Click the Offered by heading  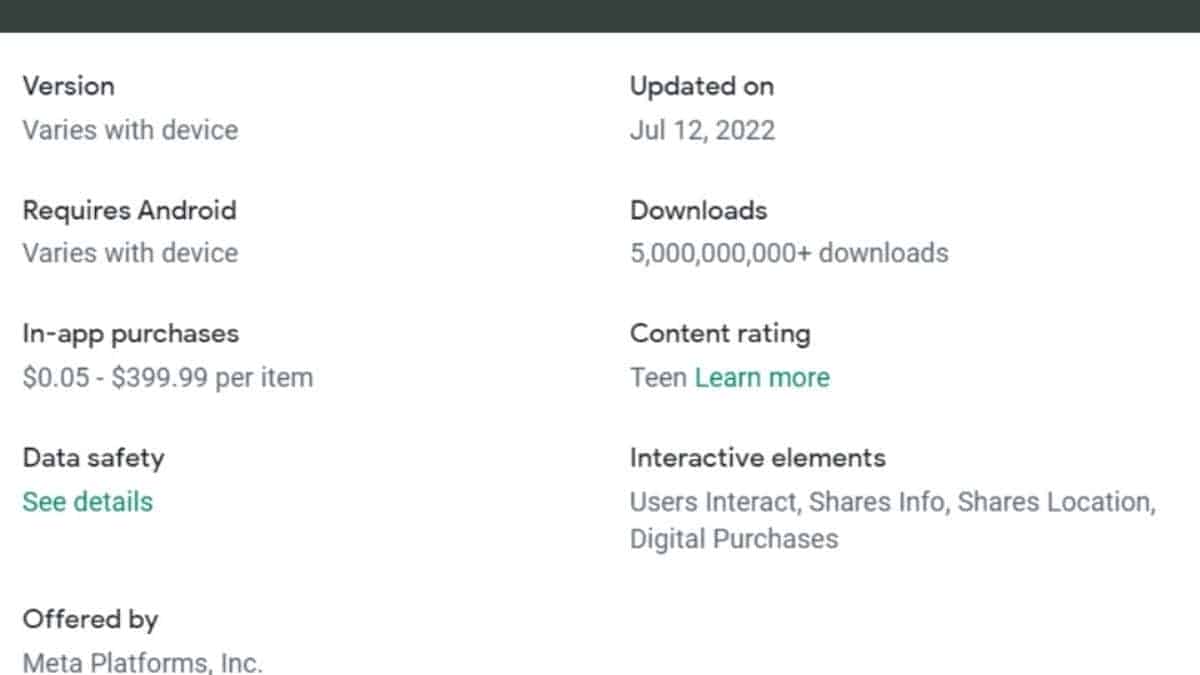pos(90,620)
